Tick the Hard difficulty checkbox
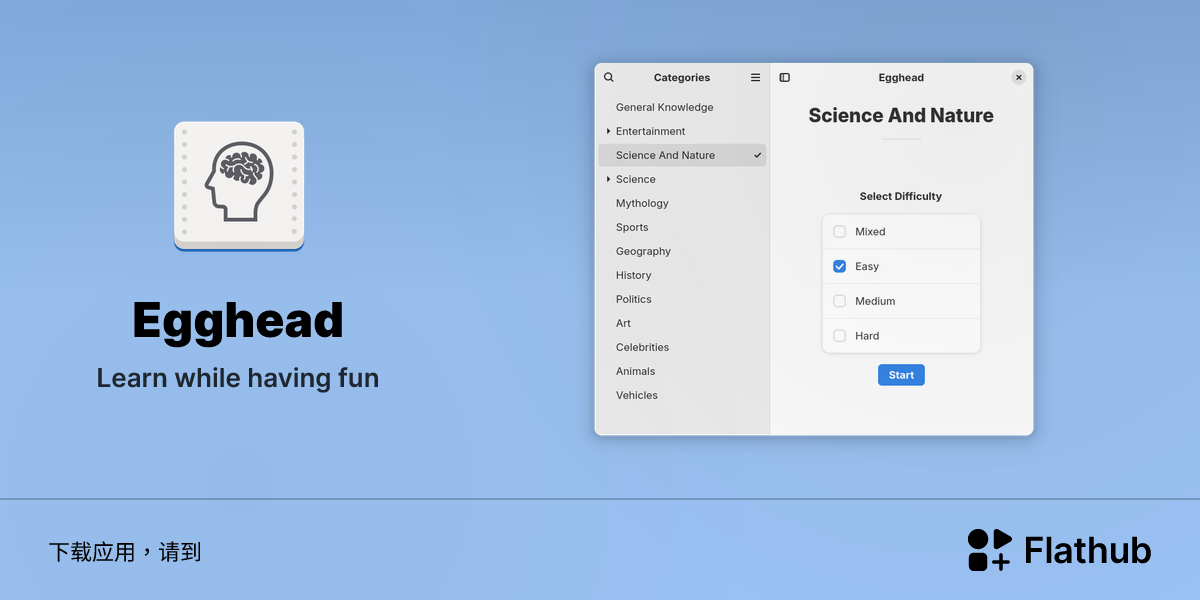Screen dimensions: 1200x600 coord(840,336)
